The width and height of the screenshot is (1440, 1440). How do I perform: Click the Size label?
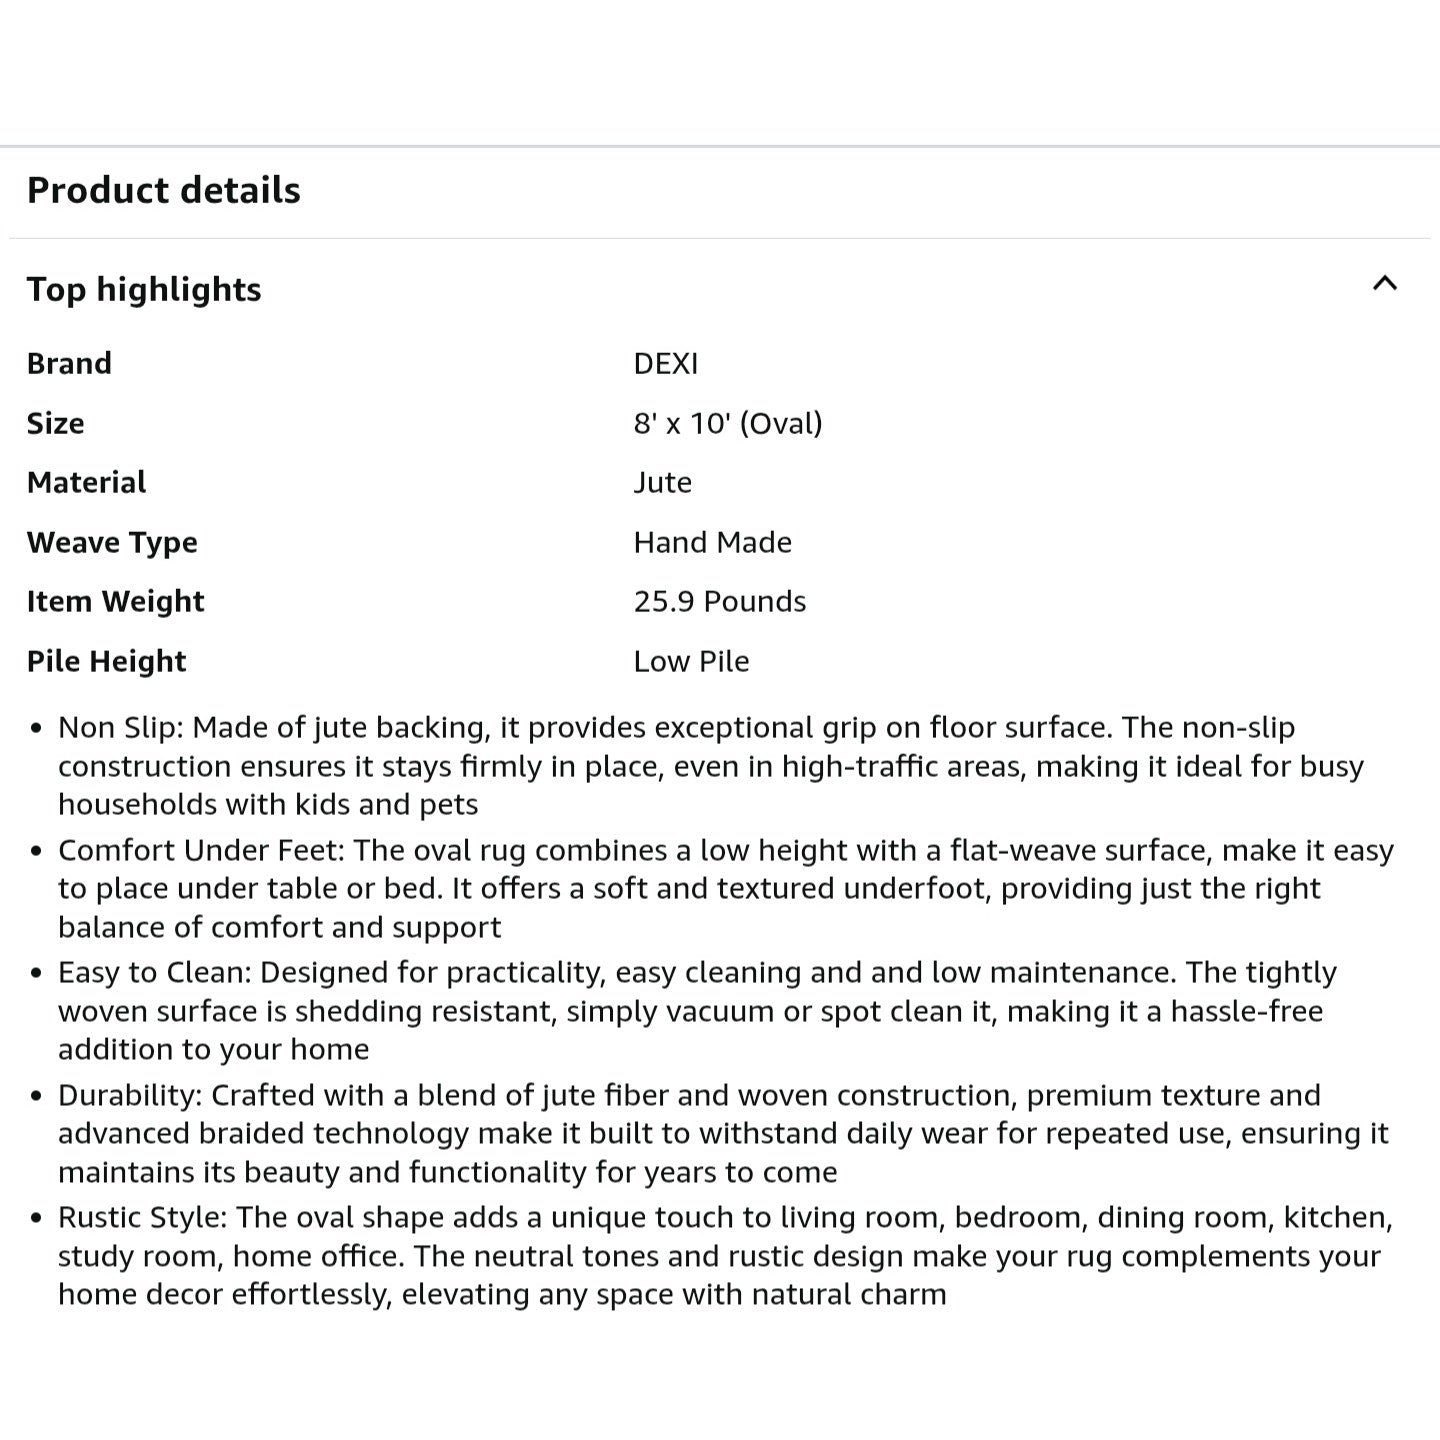(55, 423)
